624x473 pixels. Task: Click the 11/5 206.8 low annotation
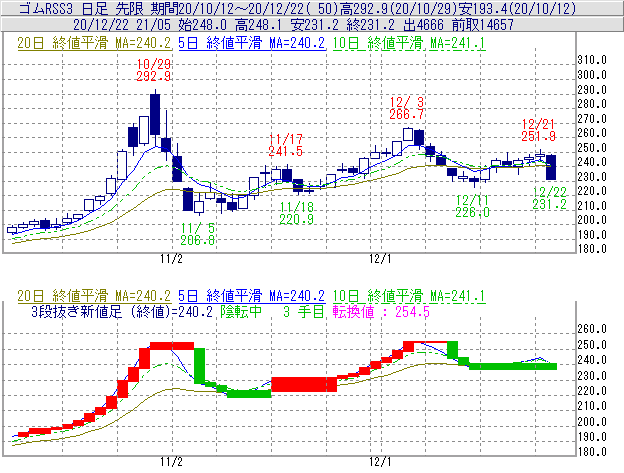pos(198,234)
